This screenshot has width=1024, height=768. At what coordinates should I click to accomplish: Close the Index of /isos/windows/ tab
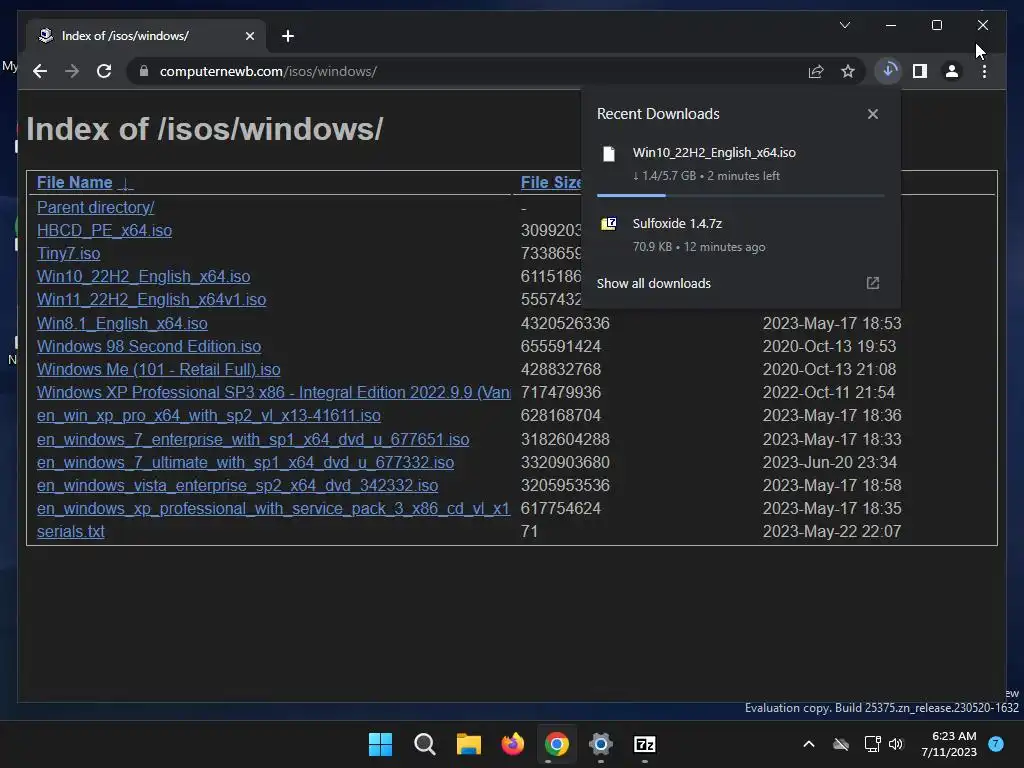(249, 36)
